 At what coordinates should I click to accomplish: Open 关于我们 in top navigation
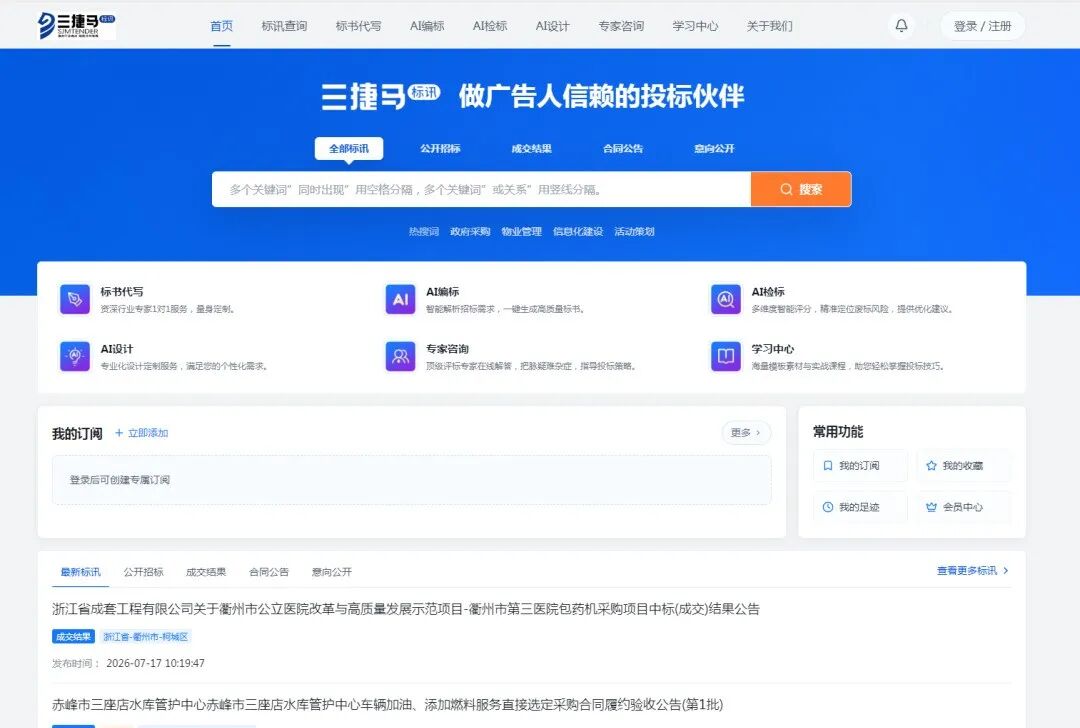769,26
